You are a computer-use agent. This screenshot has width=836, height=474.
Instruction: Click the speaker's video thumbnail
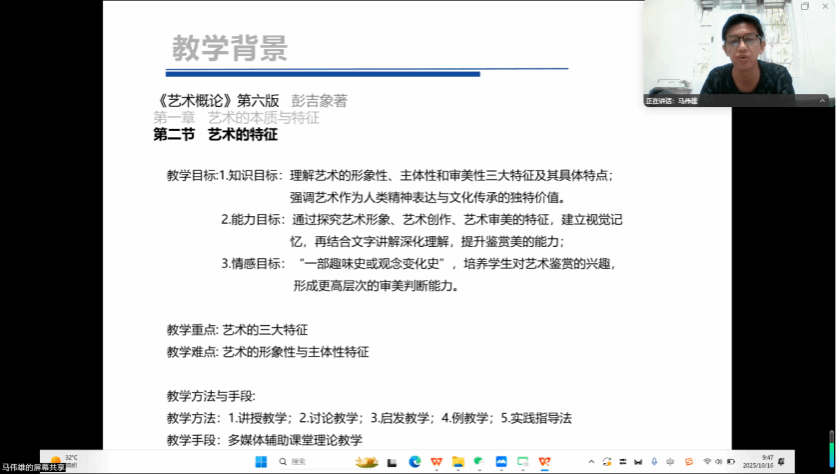(x=738, y=50)
